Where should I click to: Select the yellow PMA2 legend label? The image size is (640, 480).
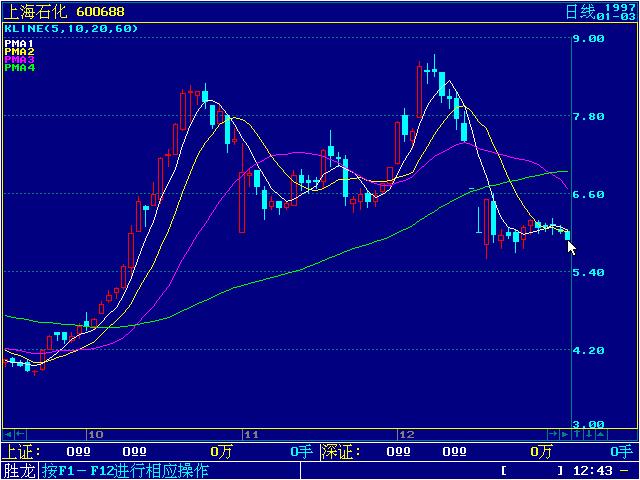[x=19, y=52]
